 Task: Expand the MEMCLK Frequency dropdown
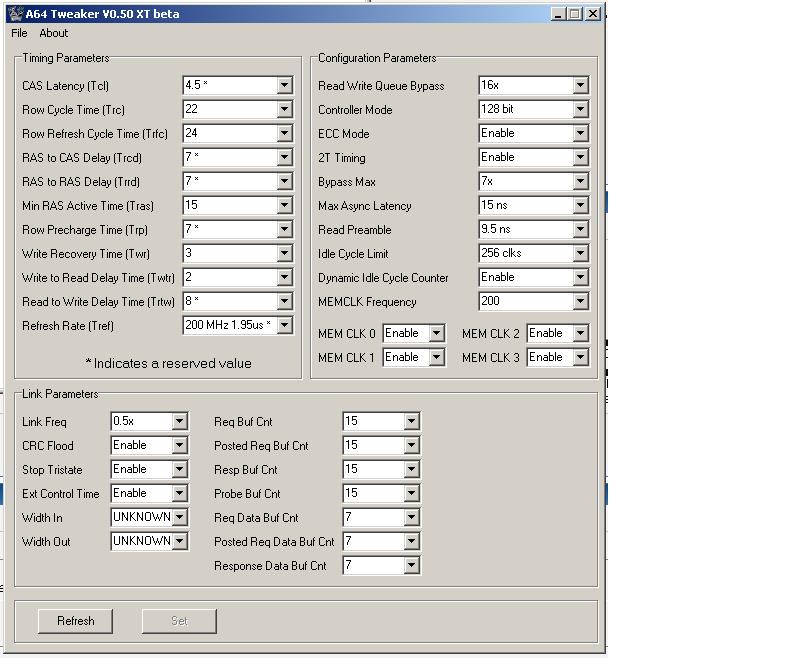pyautogui.click(x=581, y=301)
